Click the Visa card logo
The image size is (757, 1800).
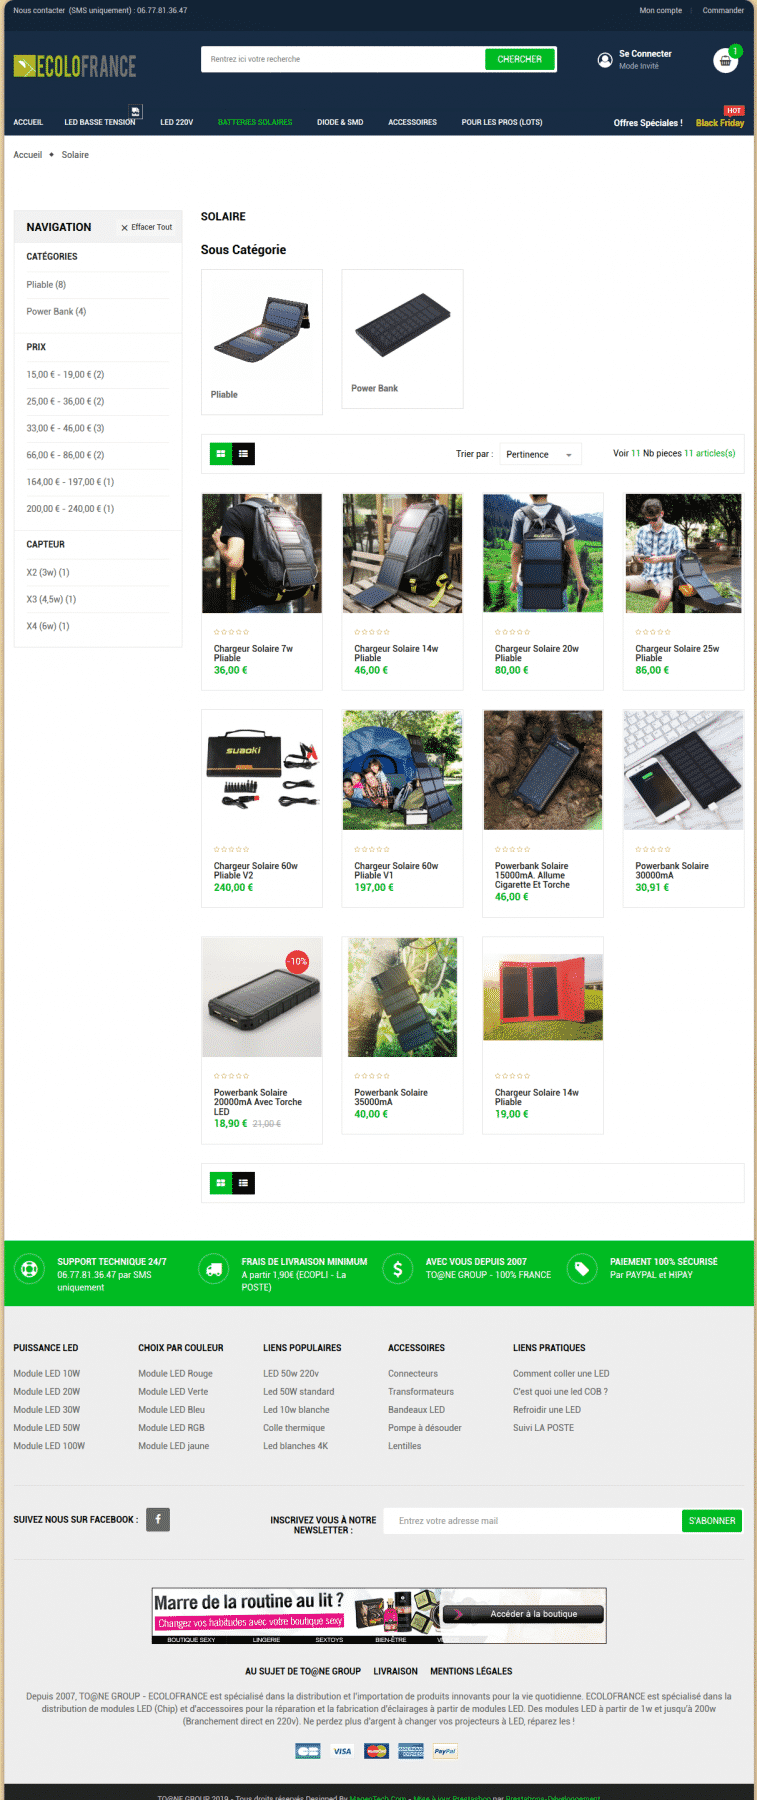[342, 1751]
